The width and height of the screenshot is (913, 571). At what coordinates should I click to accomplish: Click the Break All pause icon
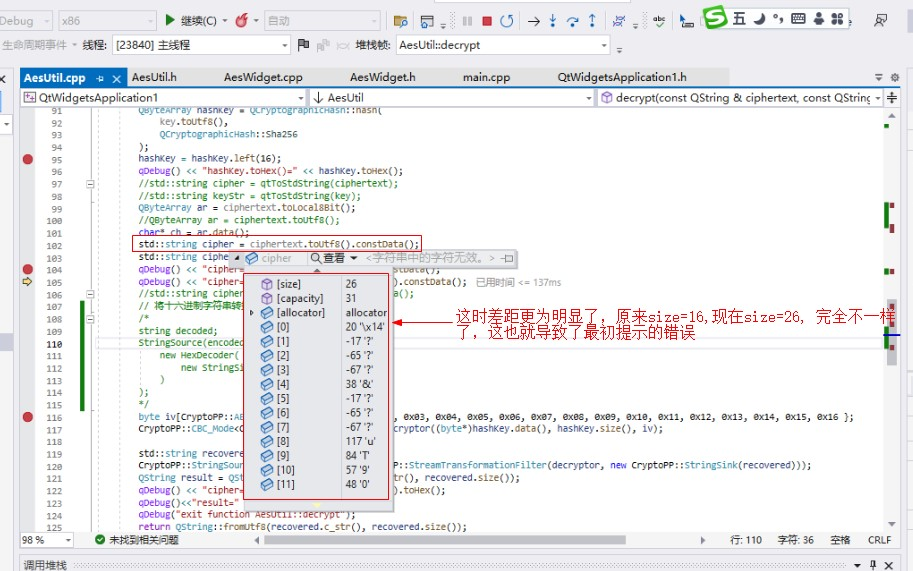pyautogui.click(x=467, y=22)
